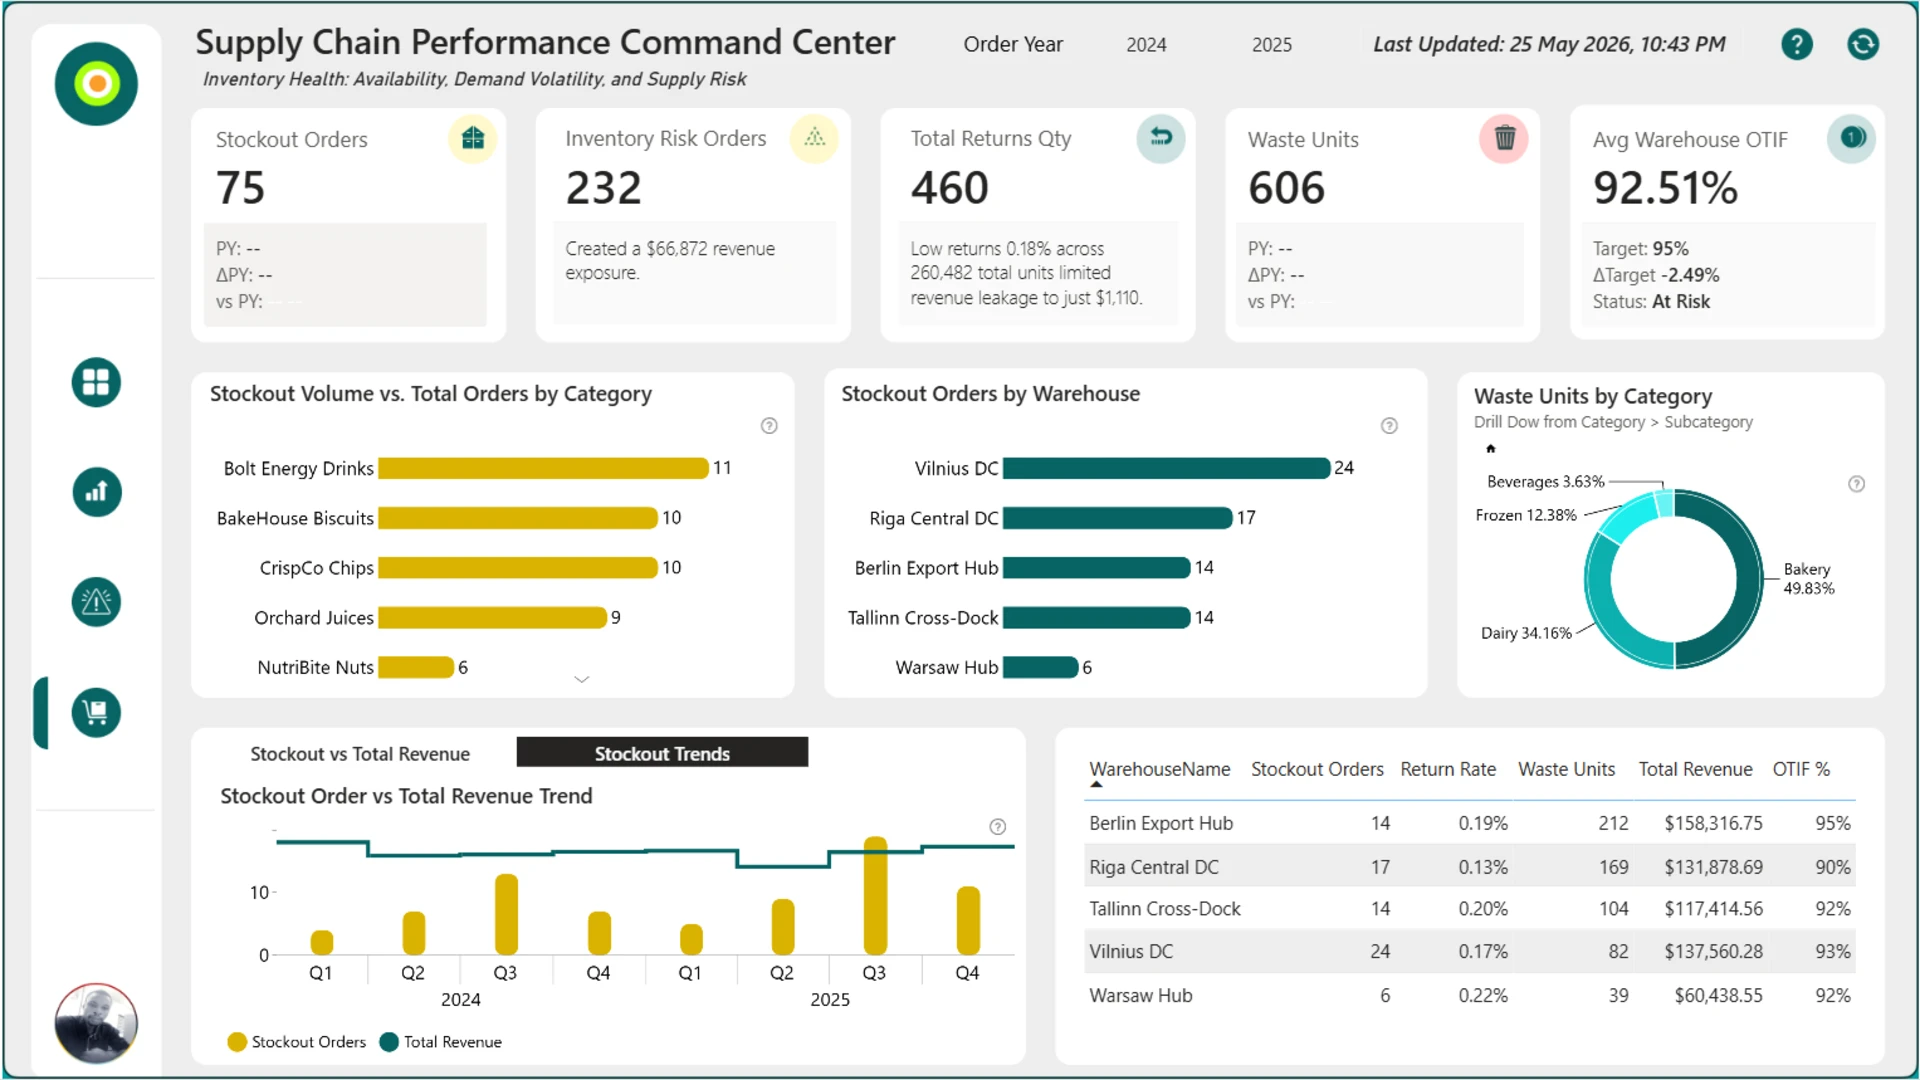This screenshot has height=1080, width=1920.
Task: Select the Vilnius DC warehouse bar
Action: click(x=1167, y=468)
